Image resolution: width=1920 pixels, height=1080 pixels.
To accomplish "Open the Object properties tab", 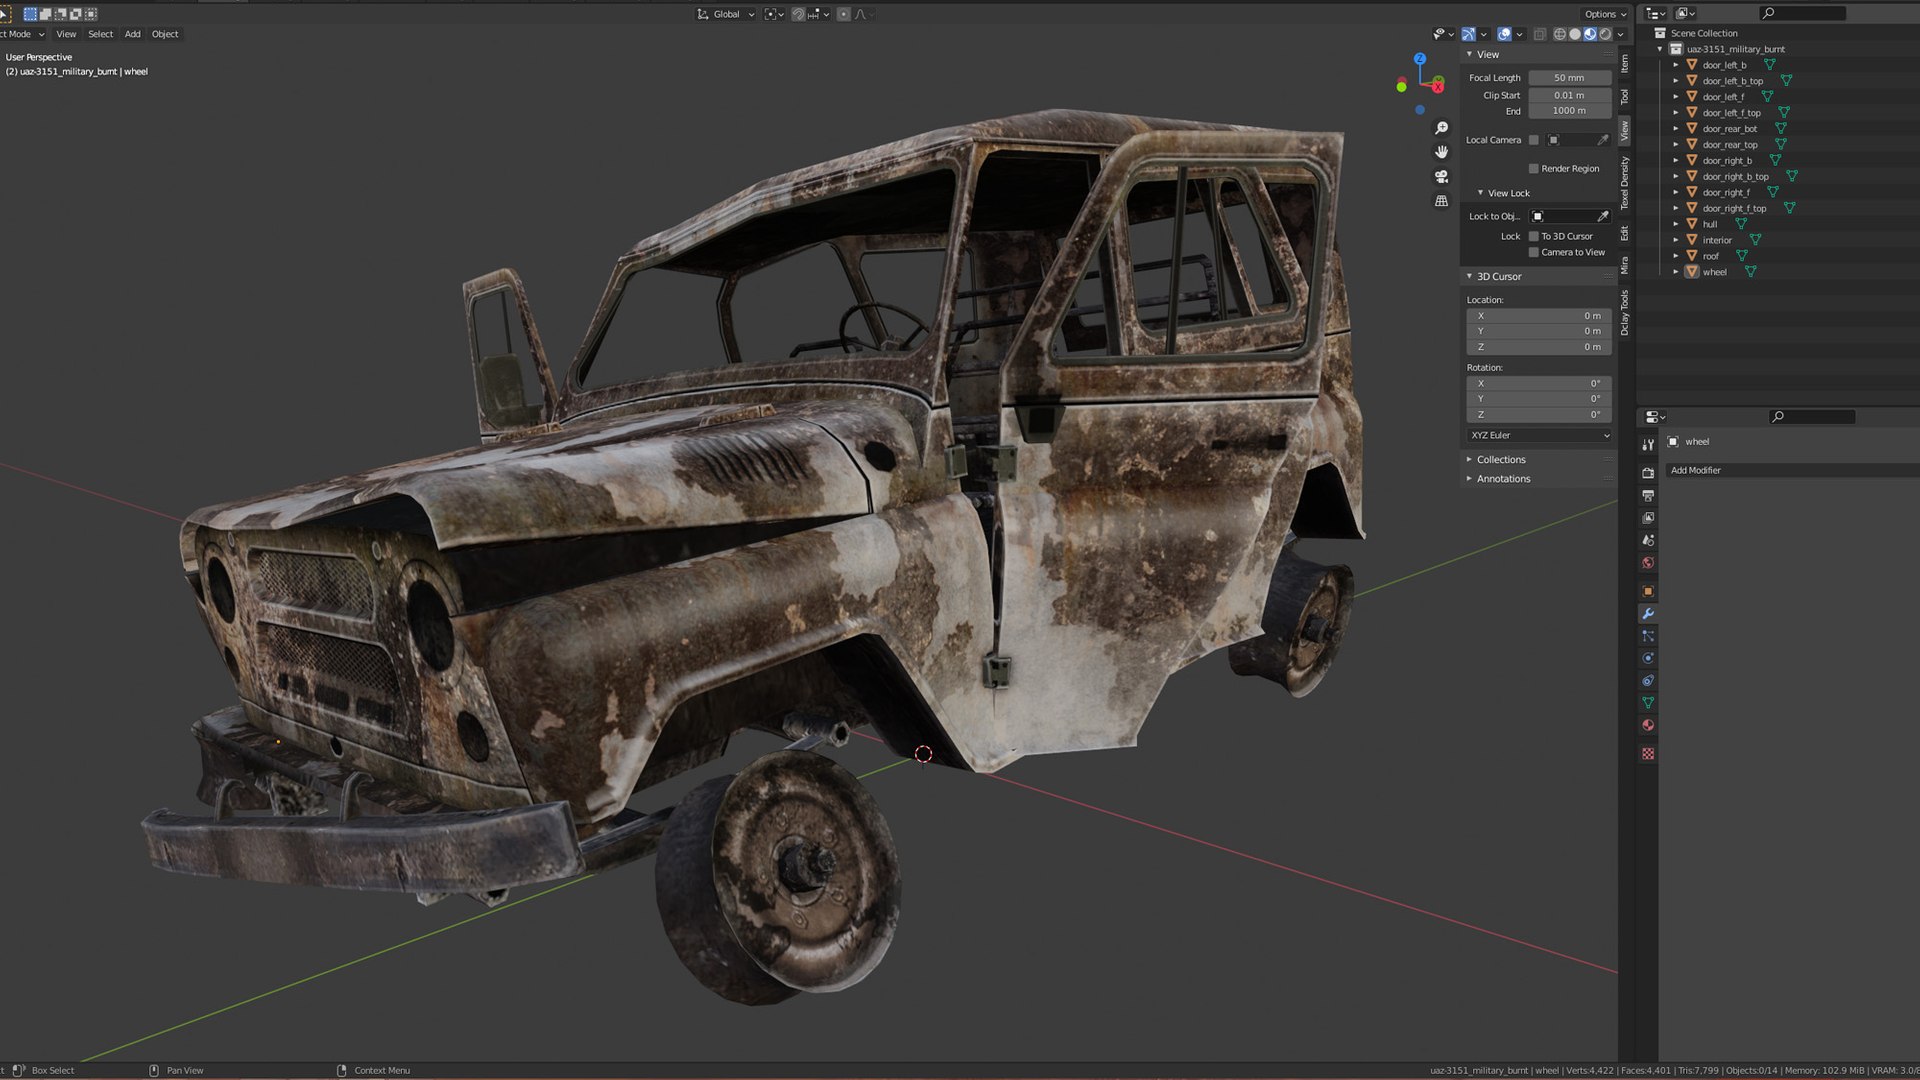I will 1648,591.
